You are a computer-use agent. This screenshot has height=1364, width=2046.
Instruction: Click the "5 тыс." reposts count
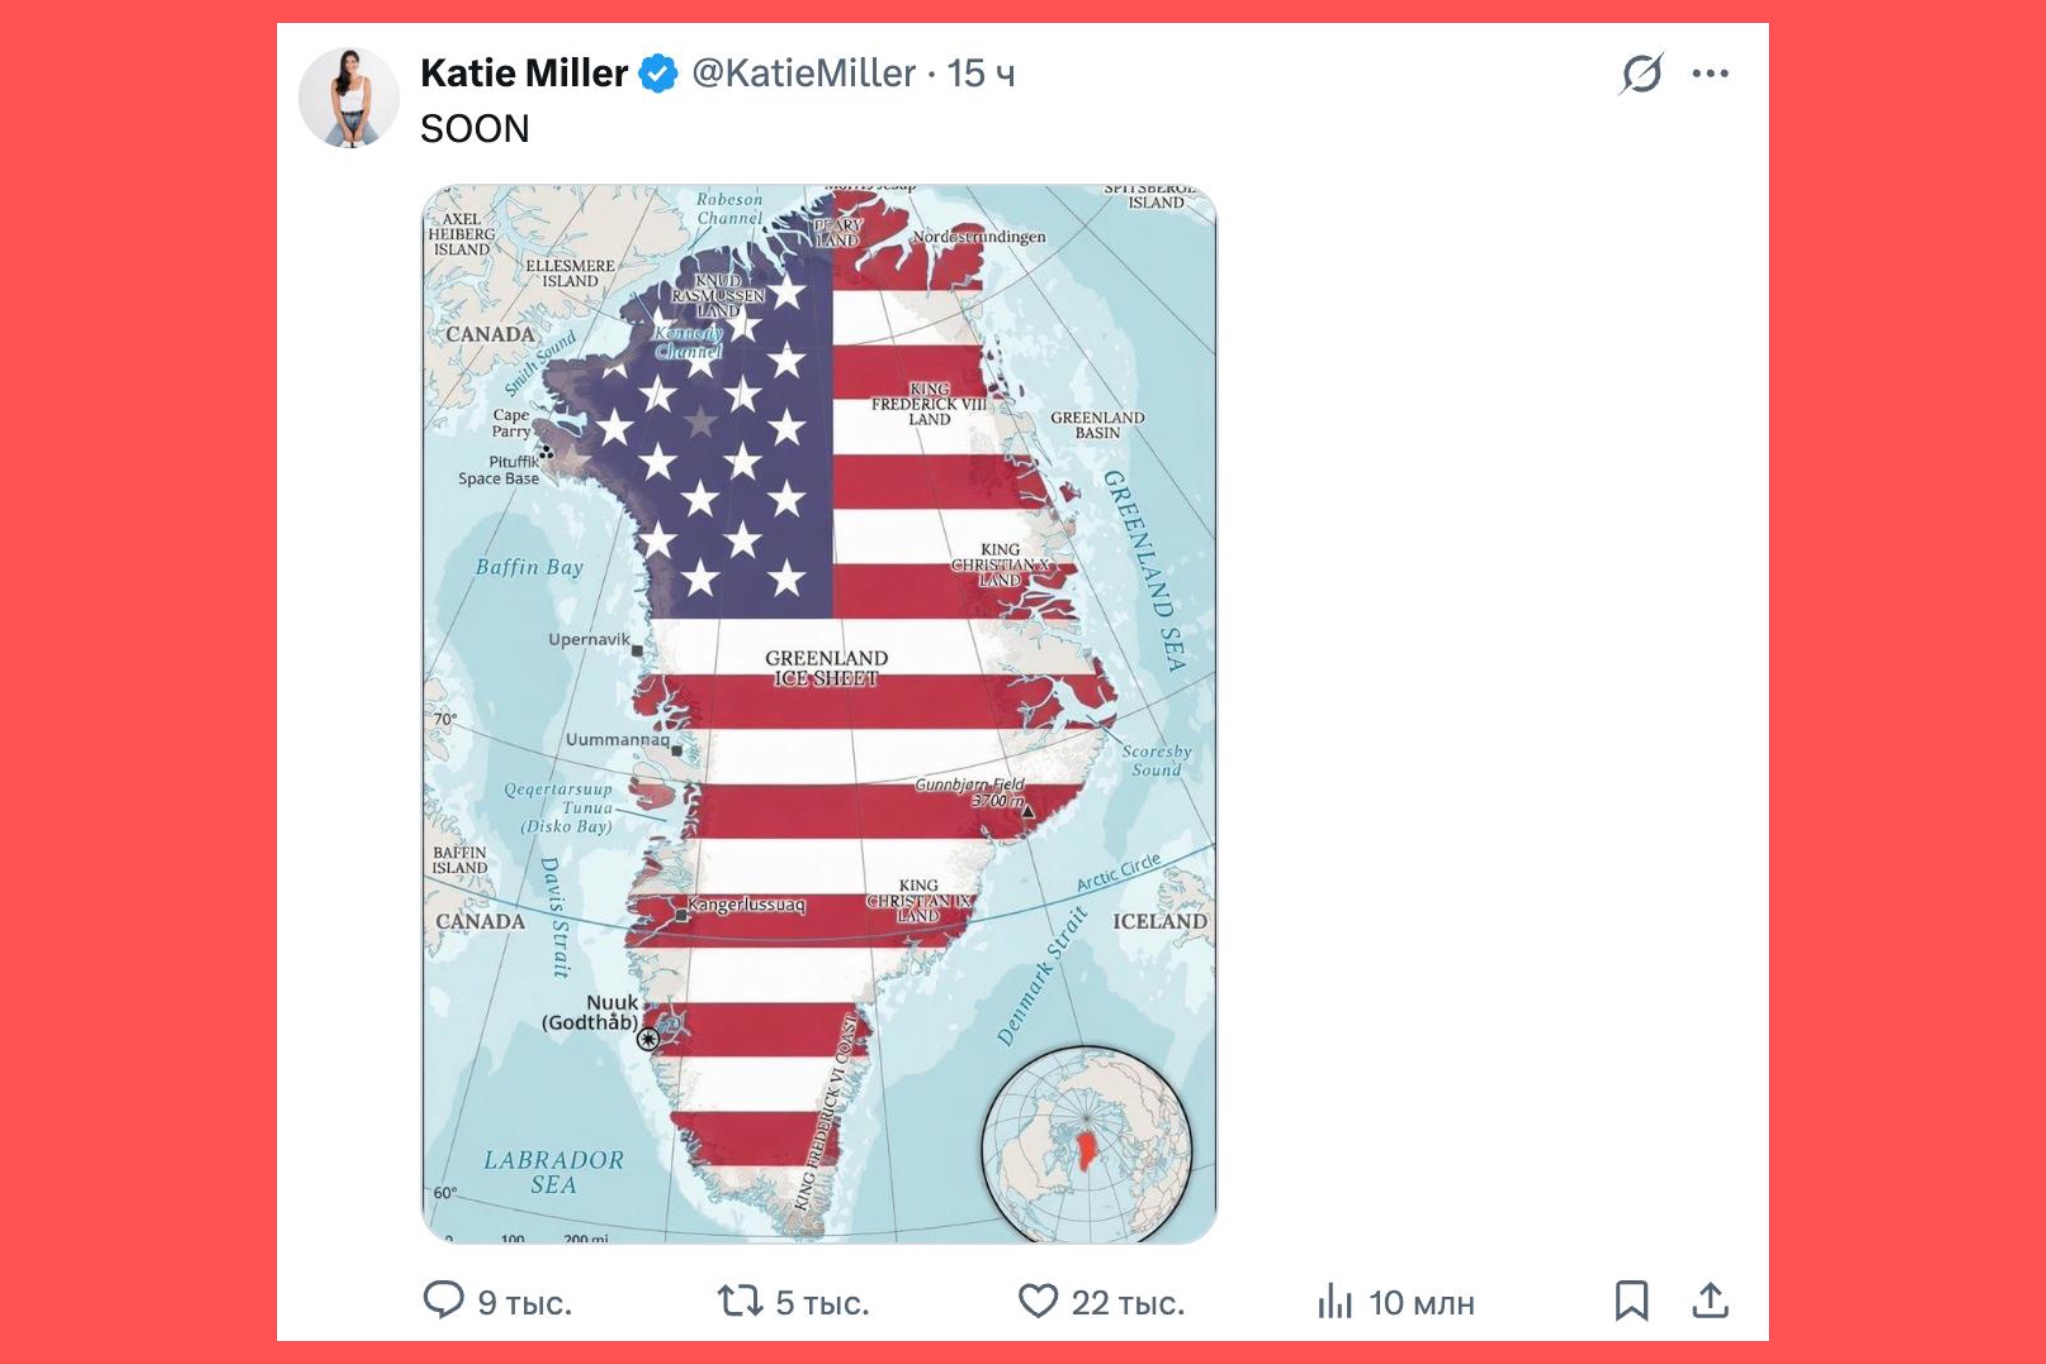[x=822, y=1303]
